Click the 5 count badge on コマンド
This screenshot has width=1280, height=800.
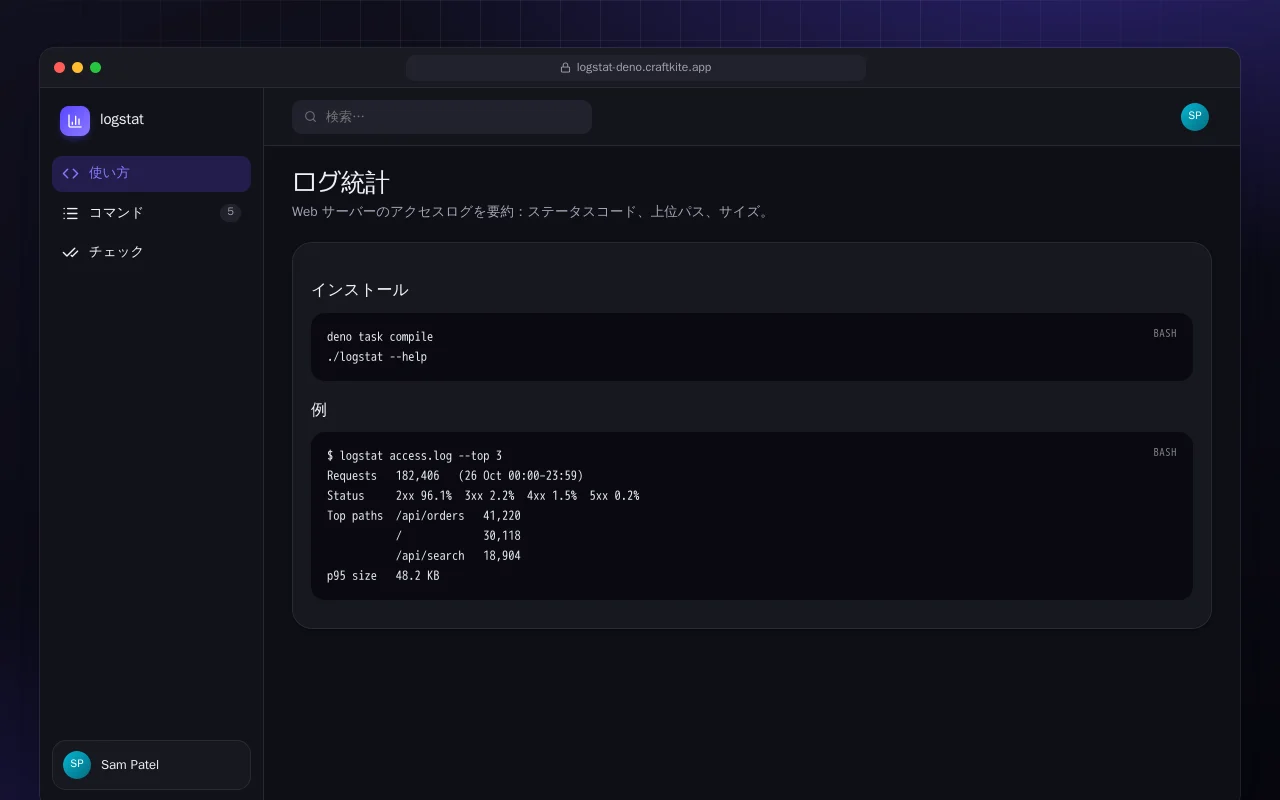coord(230,212)
